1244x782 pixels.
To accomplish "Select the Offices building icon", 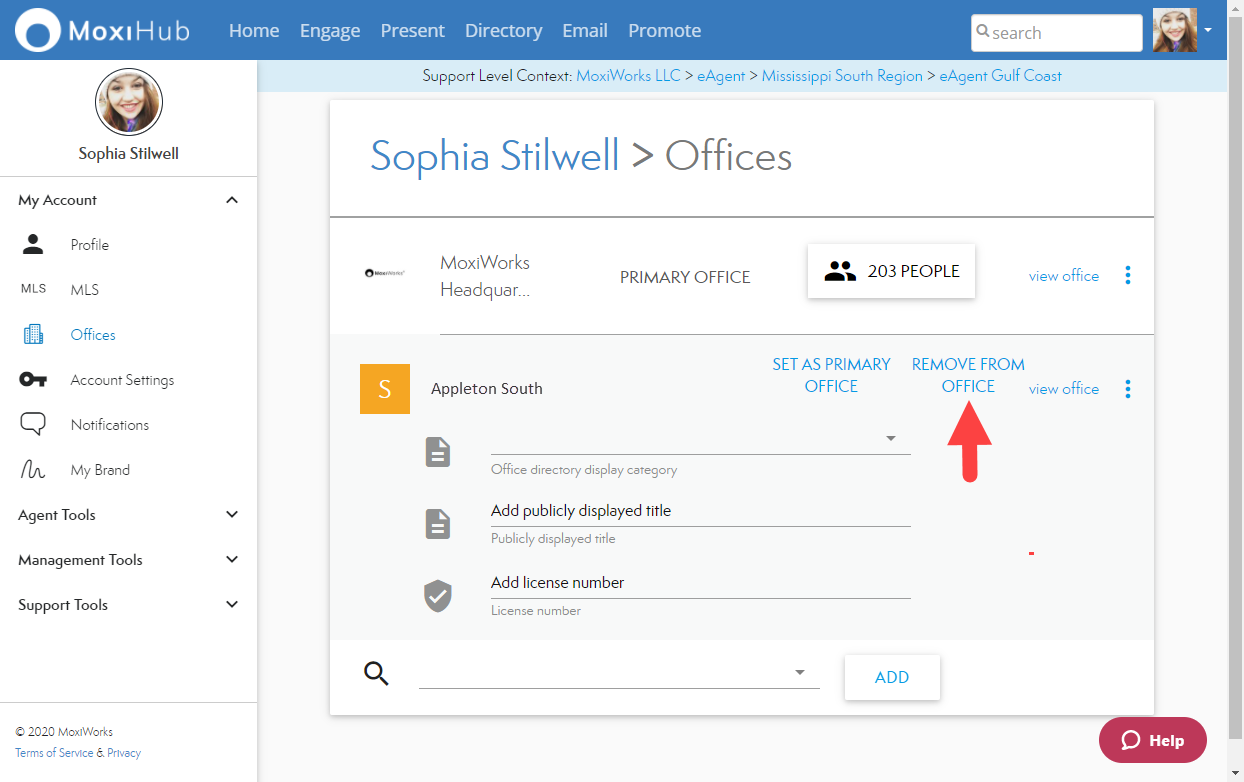I will [x=33, y=335].
